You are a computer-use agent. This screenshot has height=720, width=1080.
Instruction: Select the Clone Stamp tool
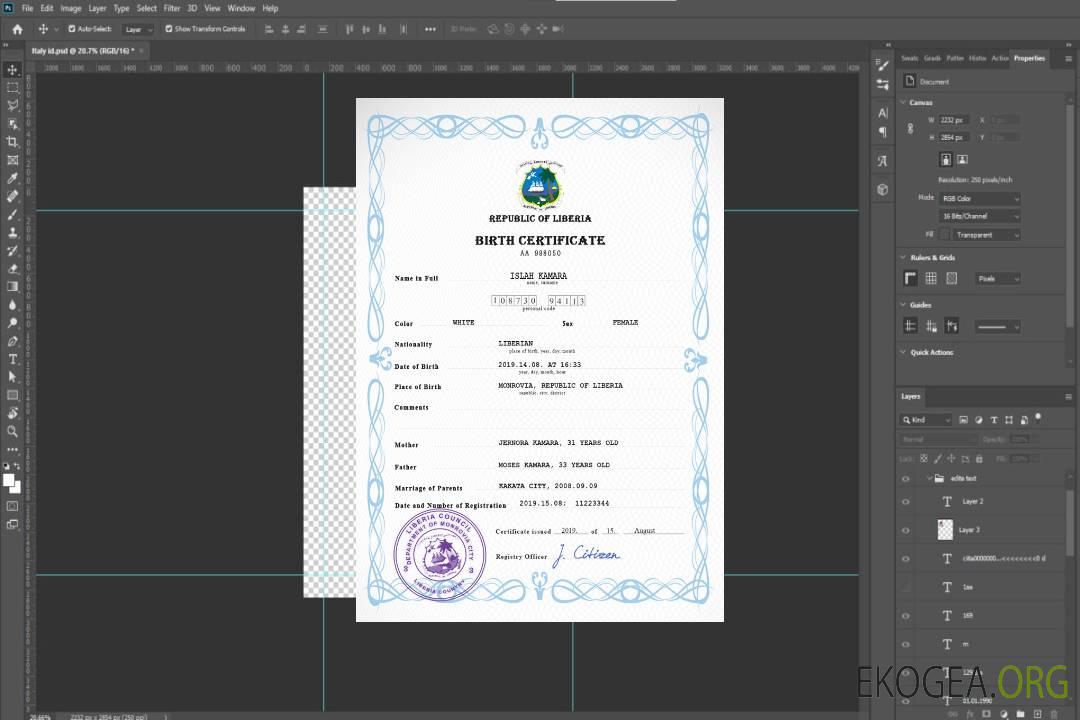coord(12,232)
